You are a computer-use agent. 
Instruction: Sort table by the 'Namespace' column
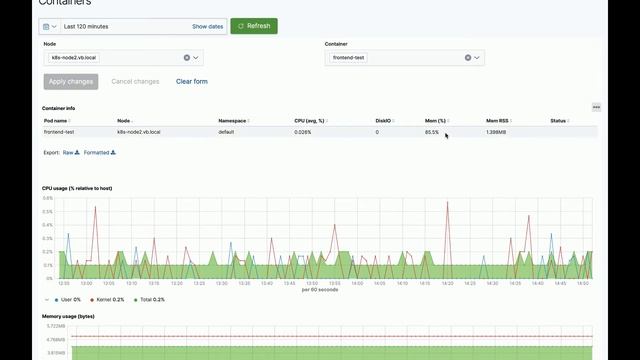[233, 121]
